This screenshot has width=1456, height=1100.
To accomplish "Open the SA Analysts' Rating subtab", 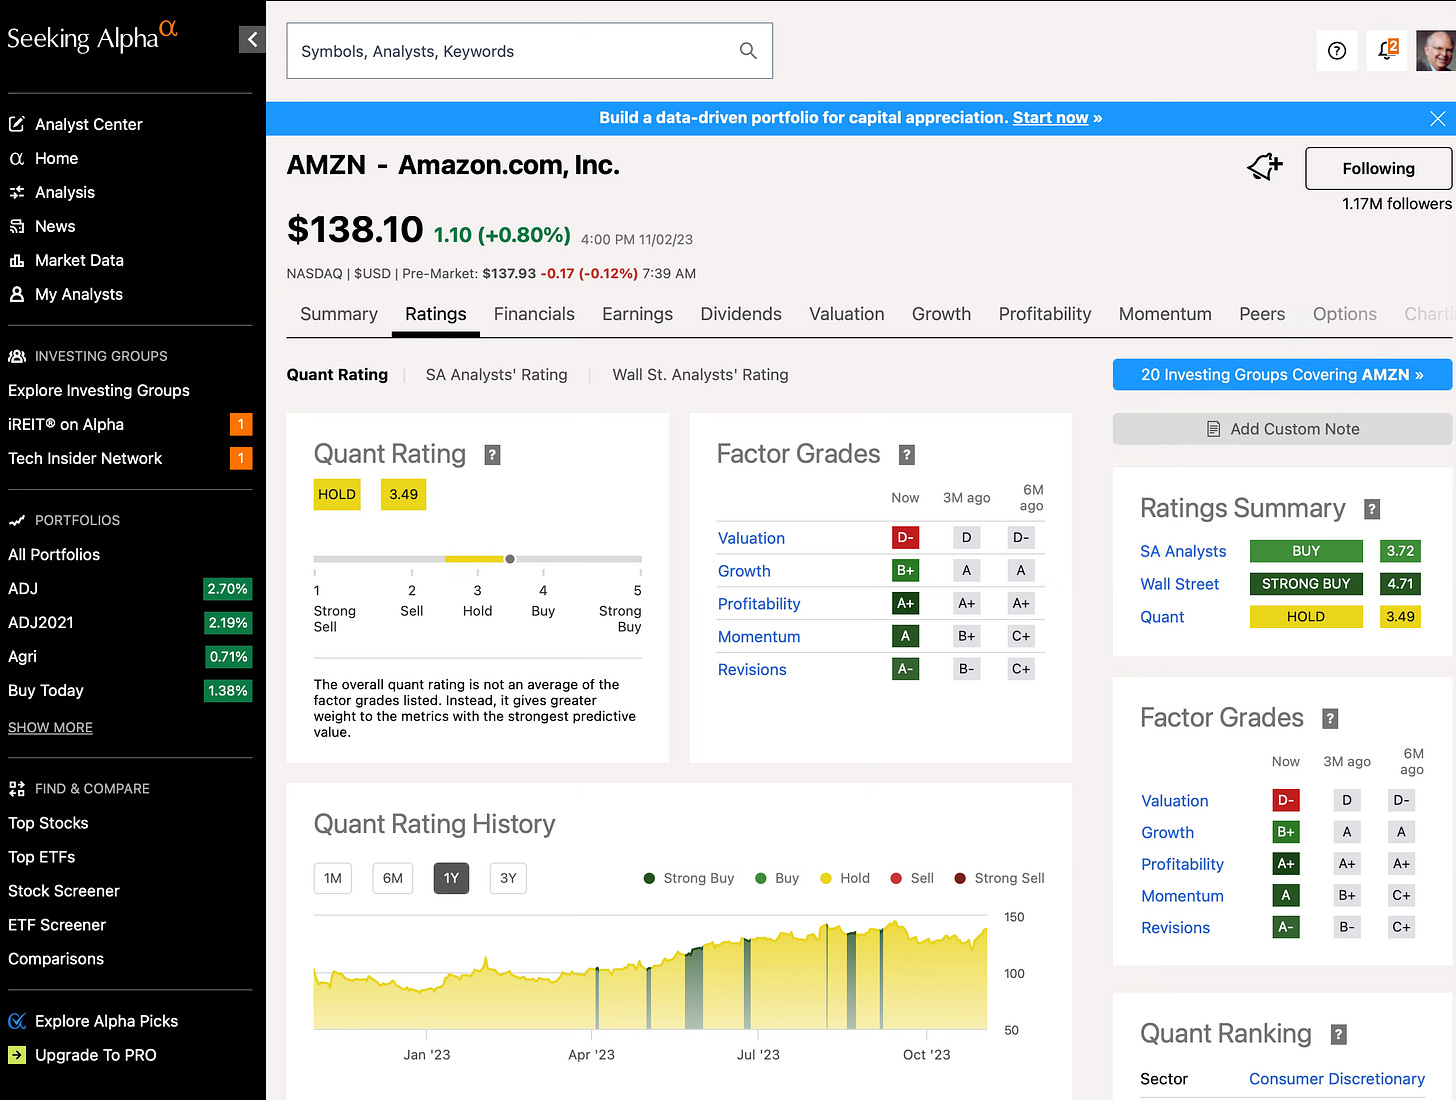I will click(496, 375).
